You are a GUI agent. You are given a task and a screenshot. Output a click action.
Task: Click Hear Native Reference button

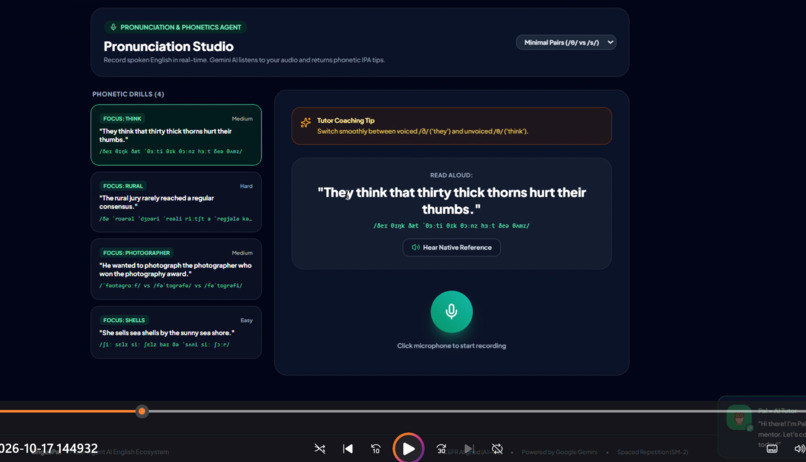point(451,247)
